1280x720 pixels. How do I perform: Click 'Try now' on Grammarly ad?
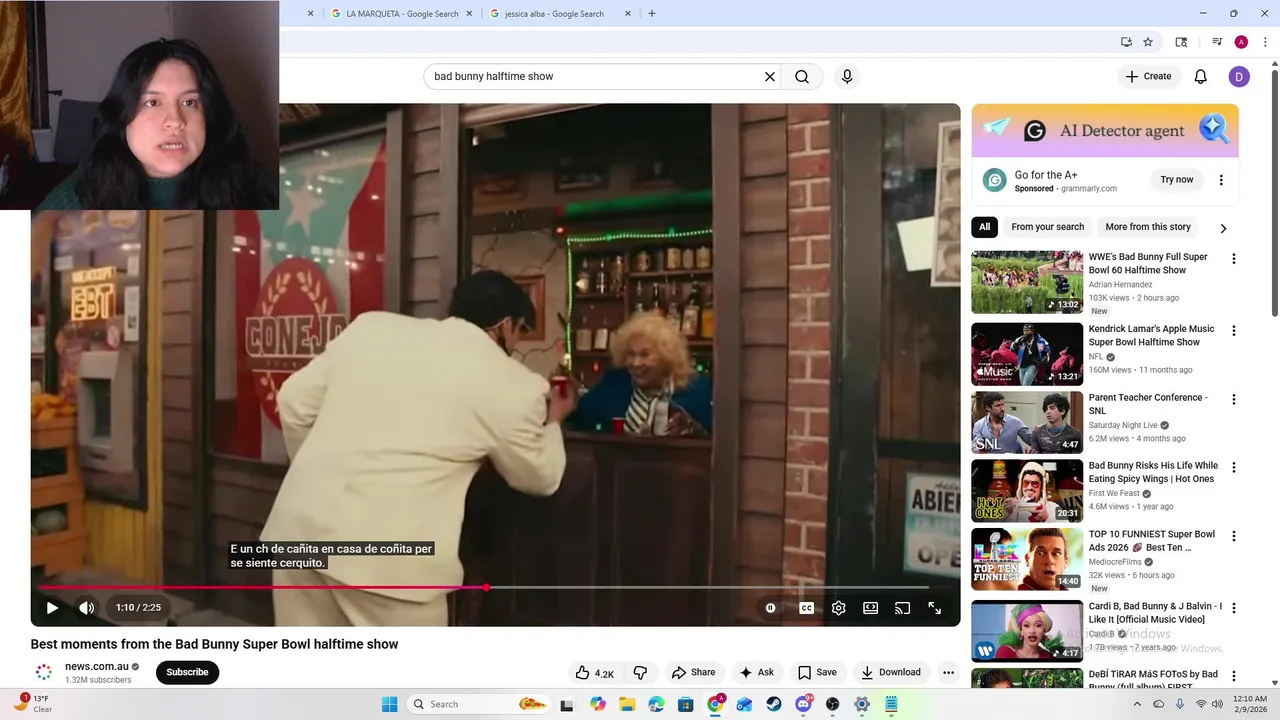1177,180
